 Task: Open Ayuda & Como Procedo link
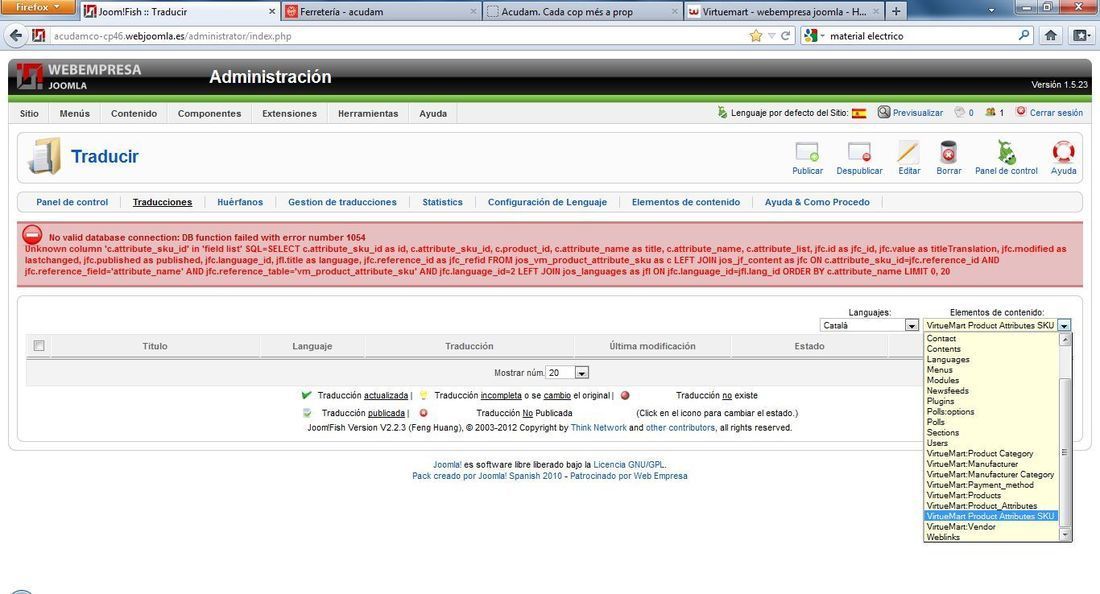pyautogui.click(x=817, y=202)
